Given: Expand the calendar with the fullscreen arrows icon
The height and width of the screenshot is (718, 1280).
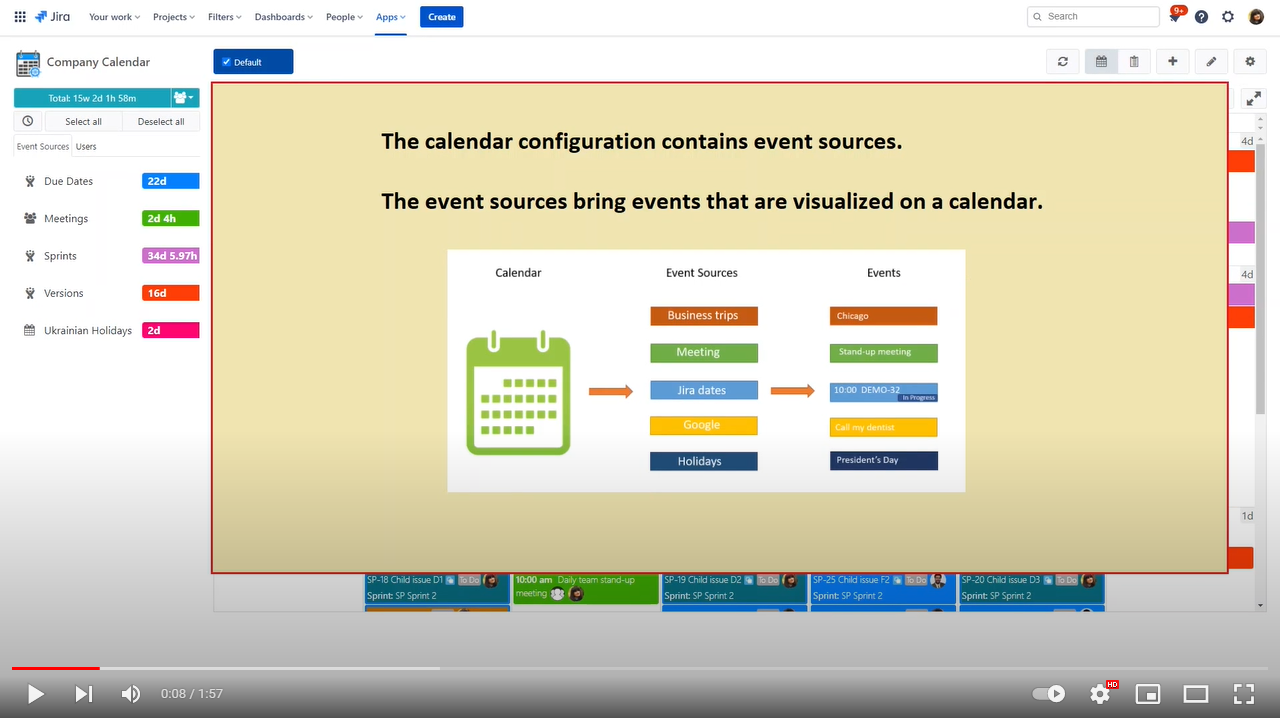Looking at the screenshot, I should pos(1253,98).
